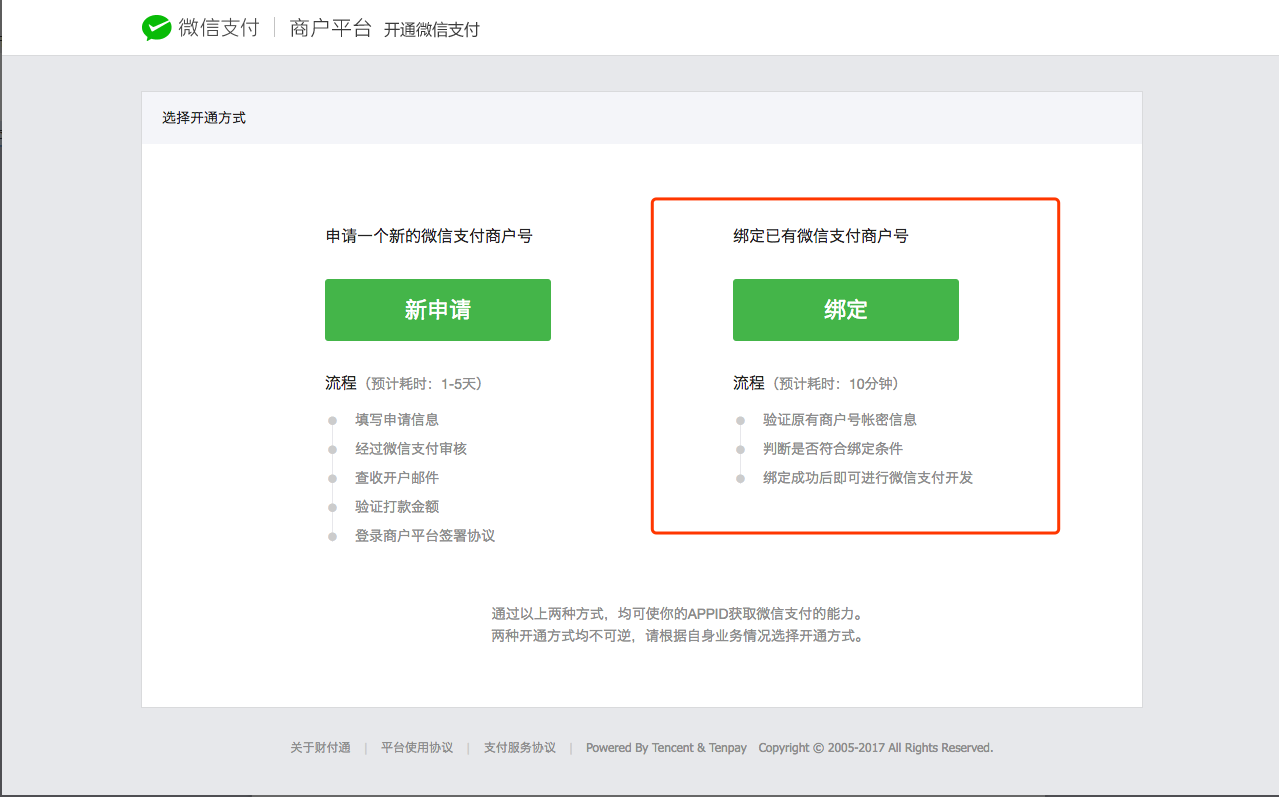Click the 绑定成功后即可进行微信支付开发 step
This screenshot has width=1279, height=797.
[868, 478]
